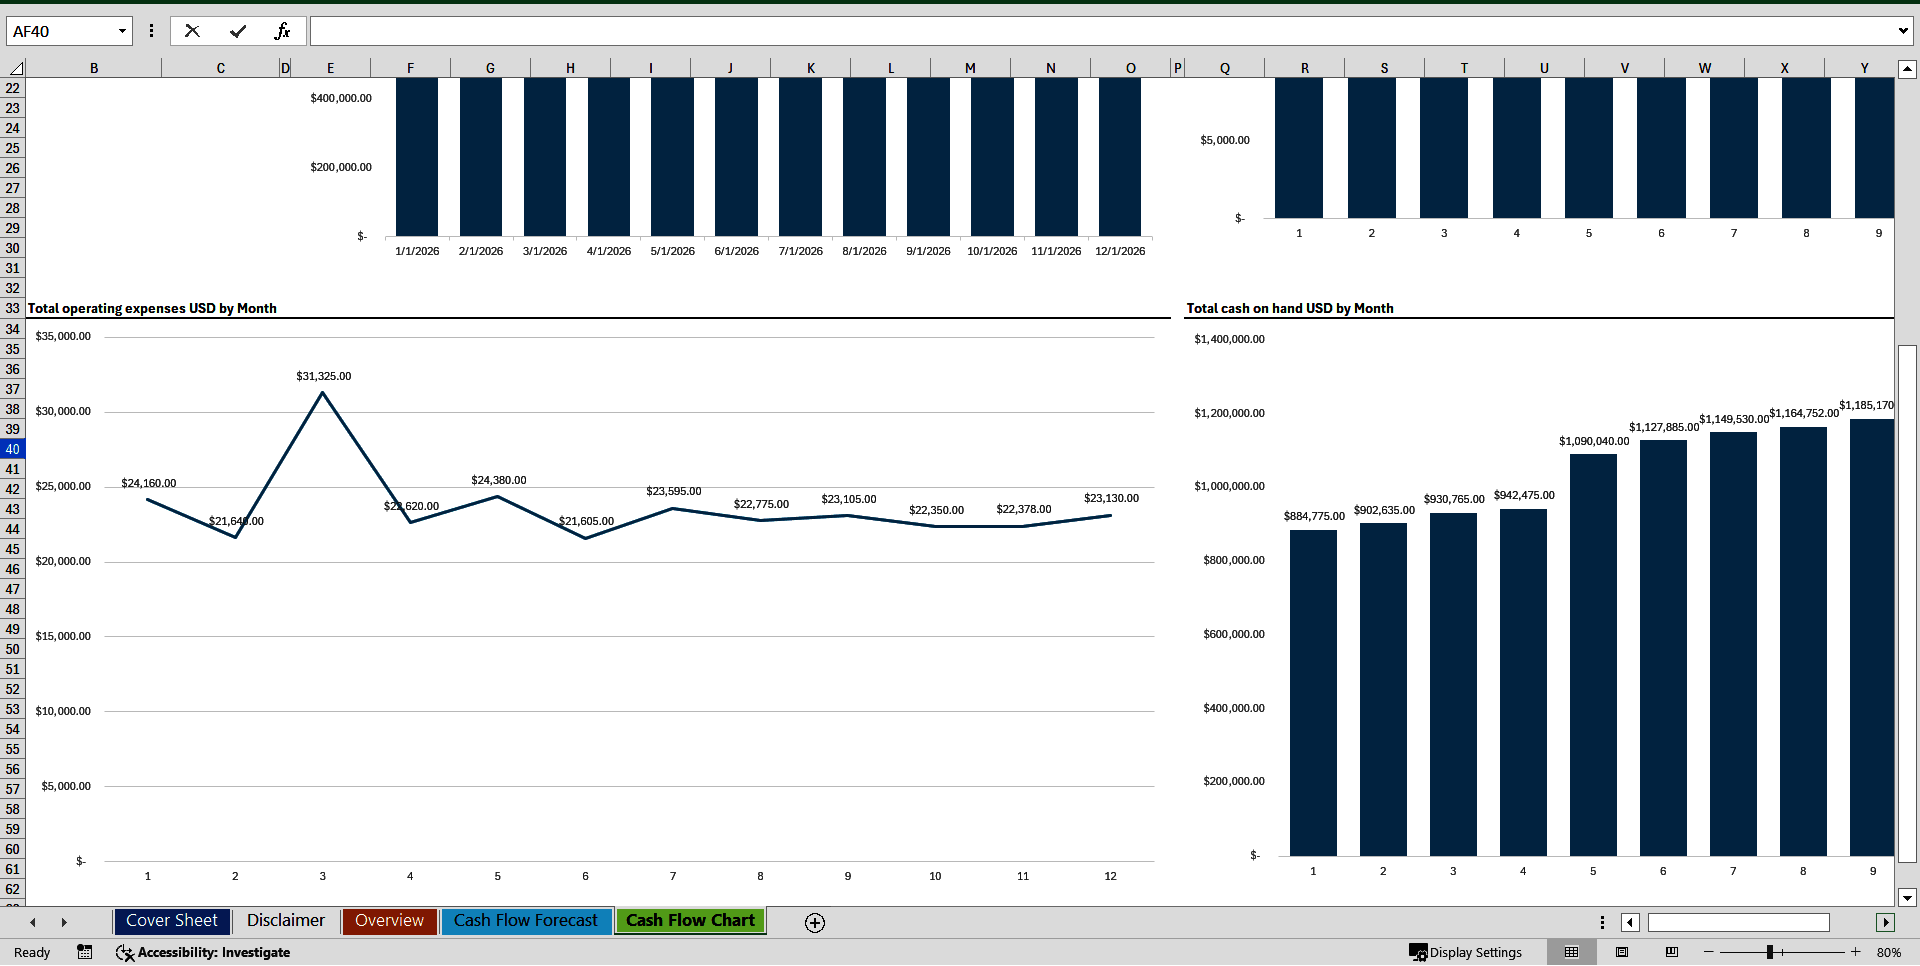1920x966 pixels.
Task: Click Accessibility: Investigate in the status bar
Action: pos(203,952)
